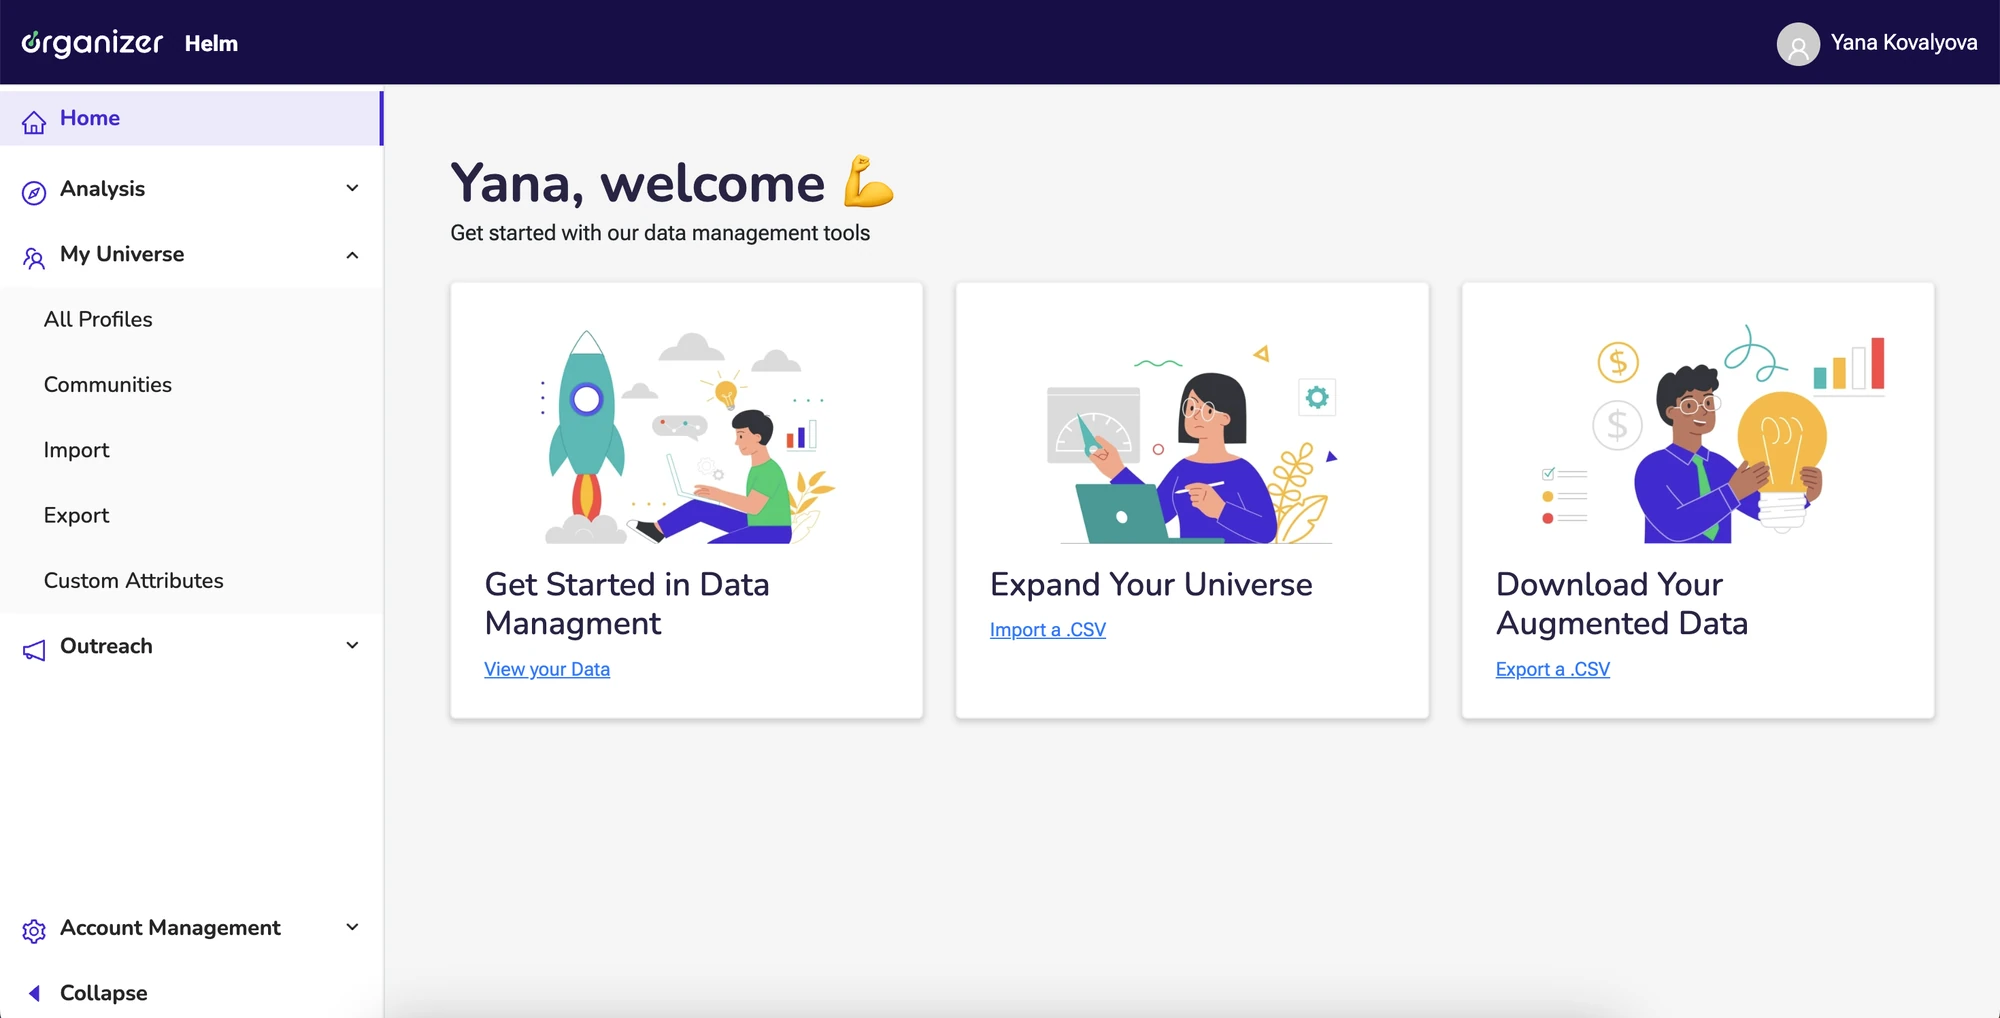Open the Home menu item
Viewport: 2000px width, 1018px height.
pyautogui.click(x=191, y=118)
